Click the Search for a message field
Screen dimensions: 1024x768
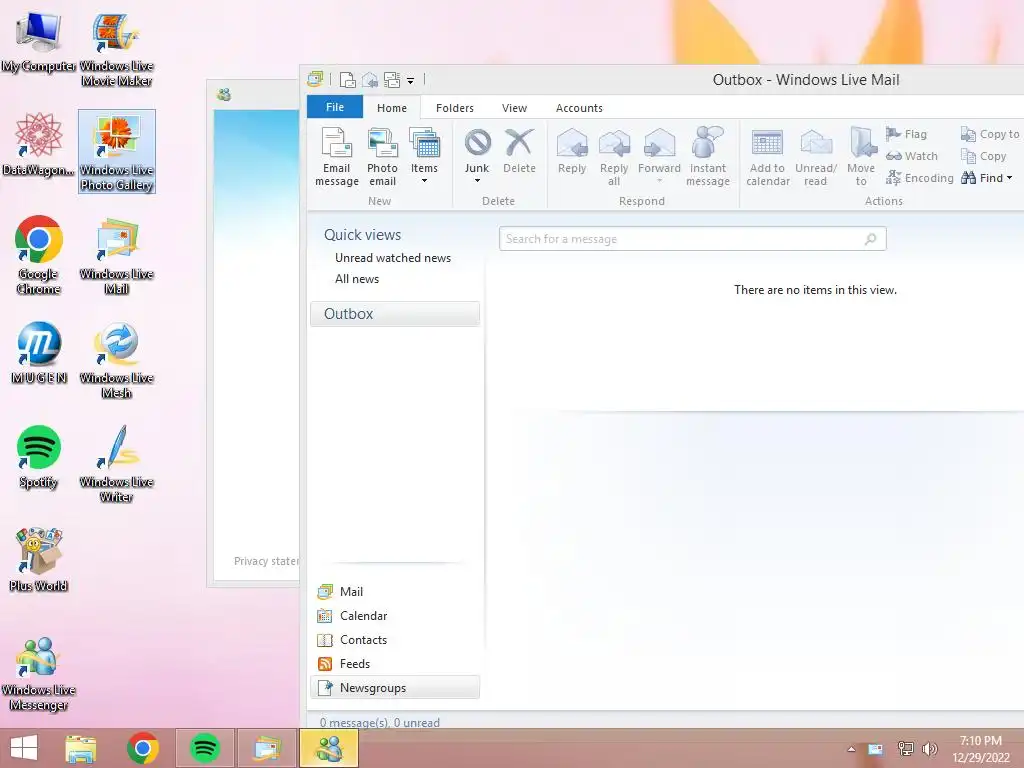pos(692,238)
